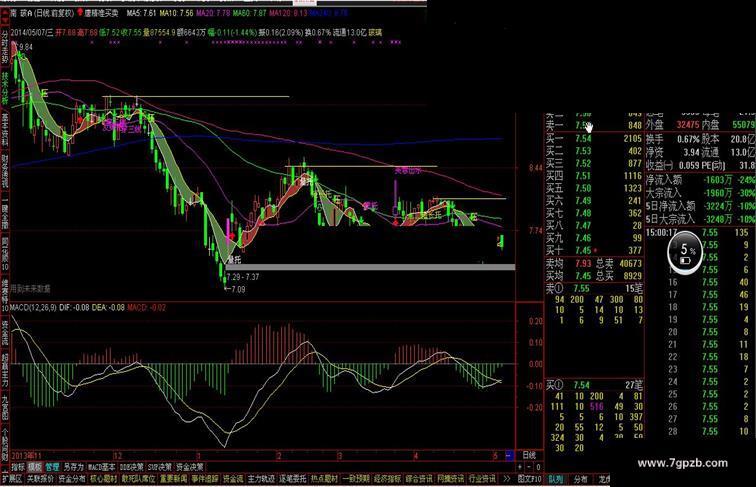Click the 外盘 32475 value
The width and height of the screenshot is (756, 487).
(x=688, y=125)
